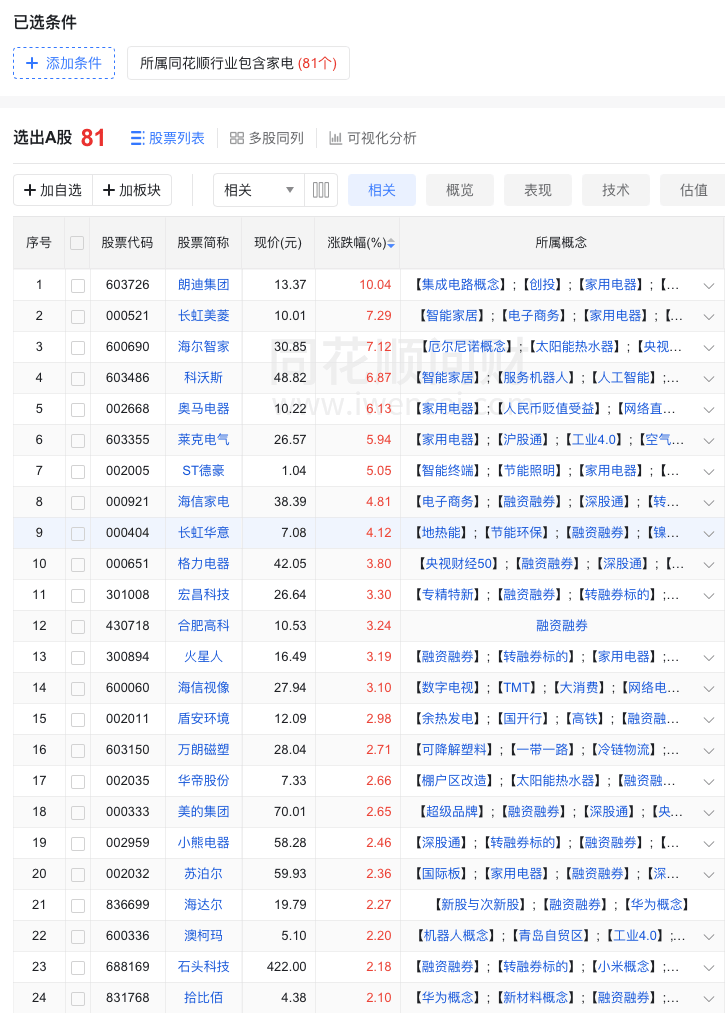Check the box for 格力电器 row
The image size is (725, 1013).
pyautogui.click(x=78, y=565)
